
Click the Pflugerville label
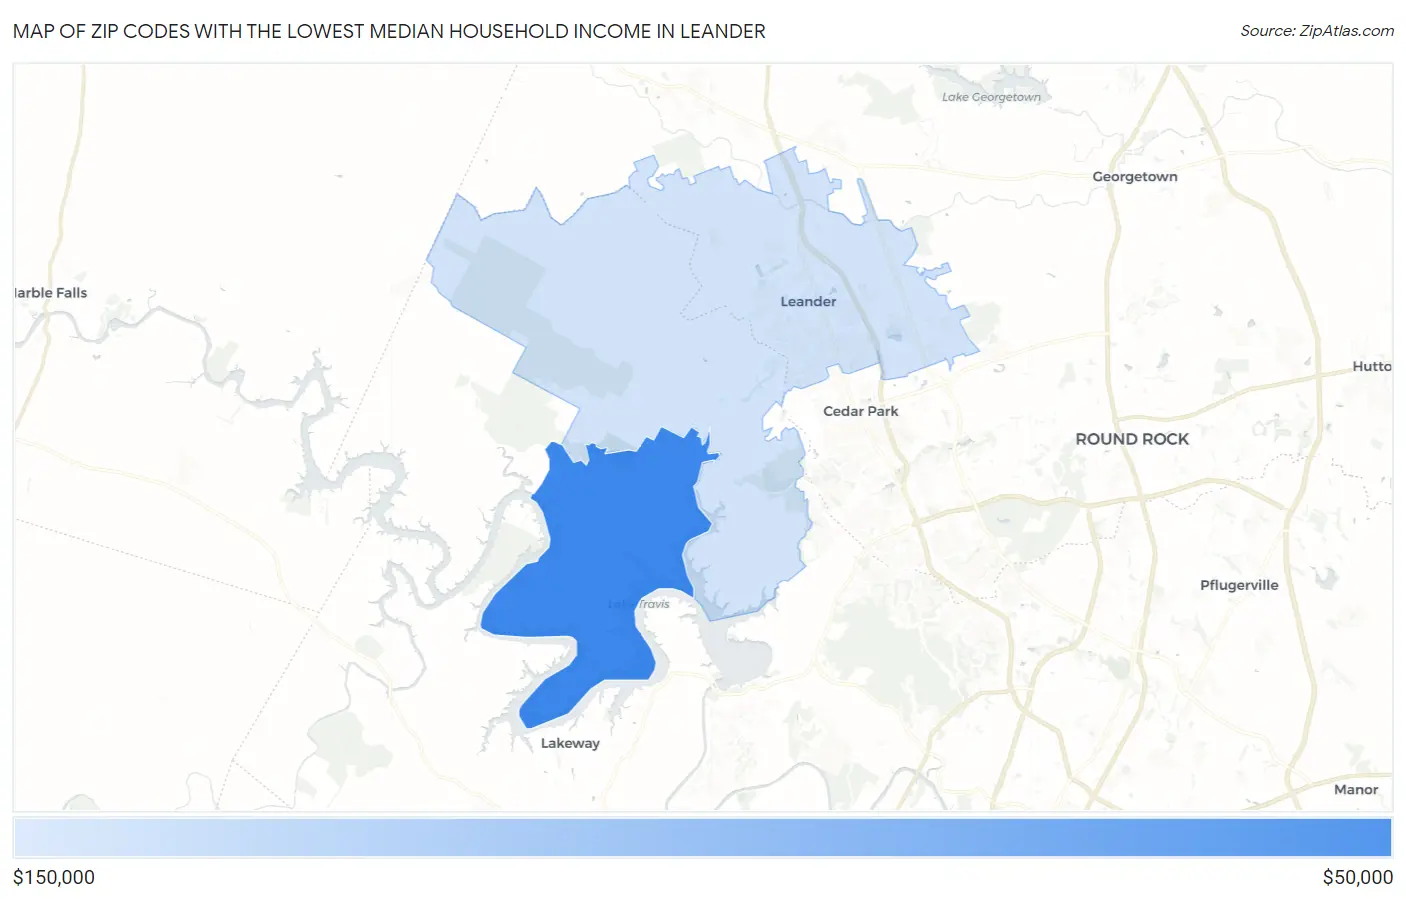[1239, 585]
